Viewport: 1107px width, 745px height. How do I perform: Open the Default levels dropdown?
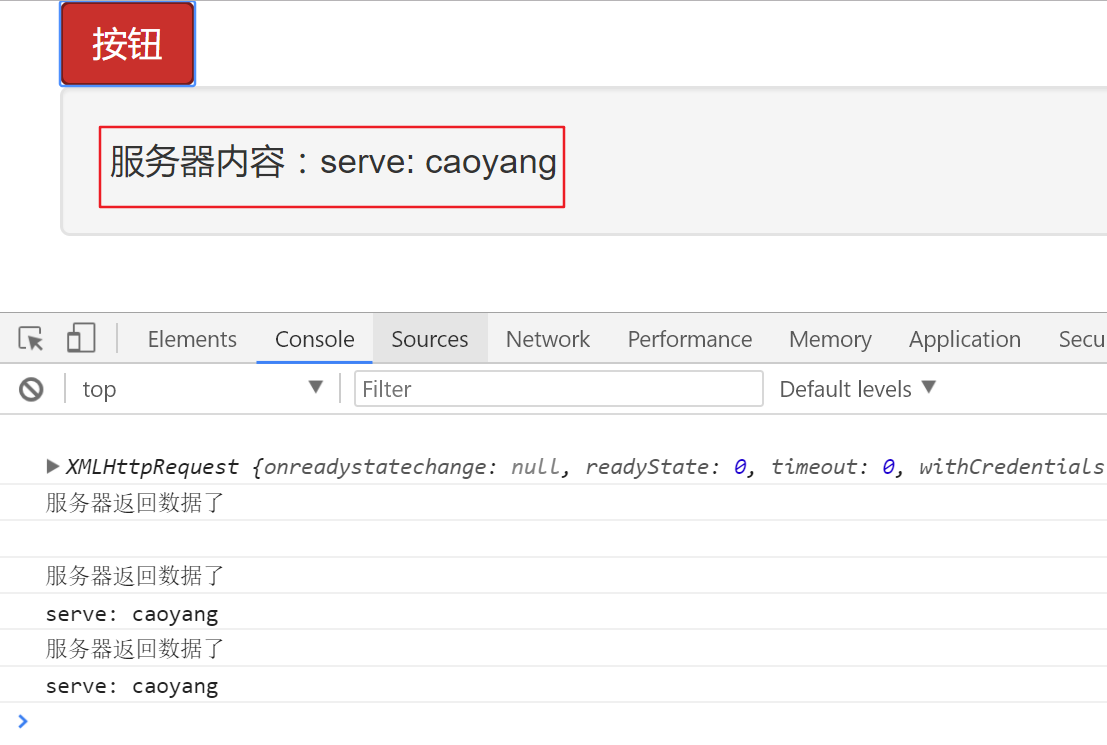[x=857, y=389]
